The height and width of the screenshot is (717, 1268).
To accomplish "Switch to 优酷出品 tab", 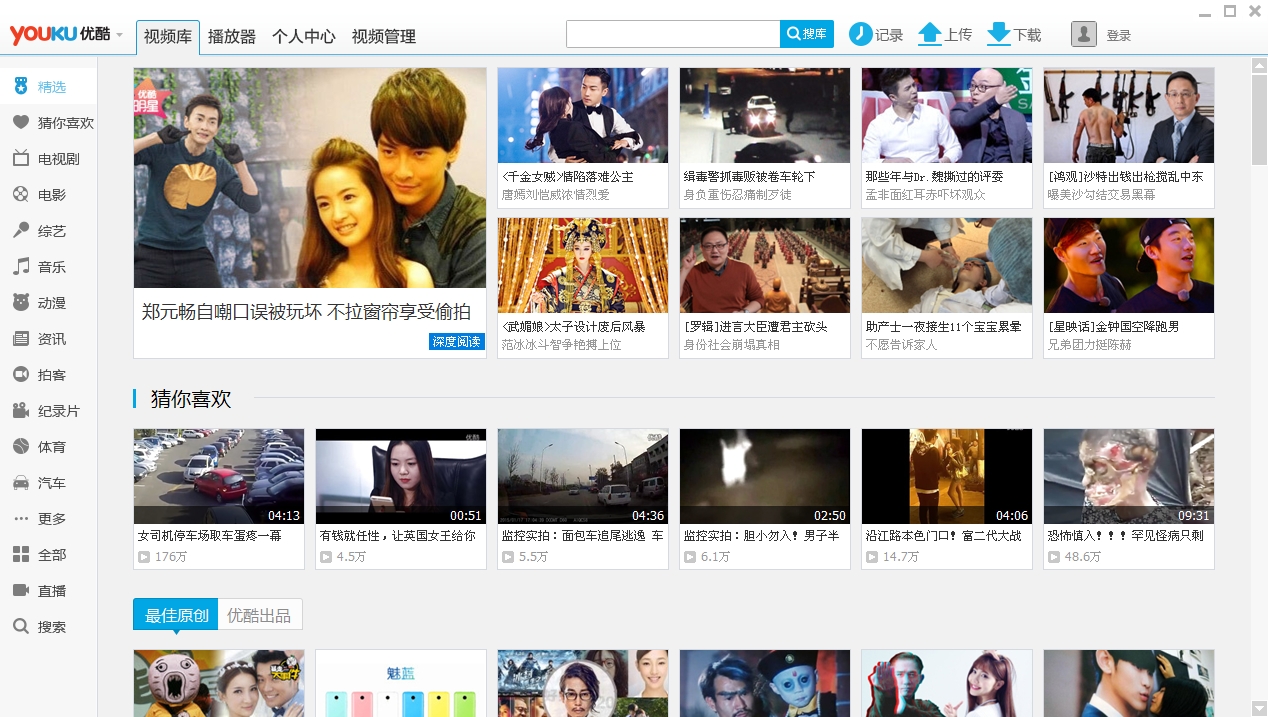I will pos(259,615).
